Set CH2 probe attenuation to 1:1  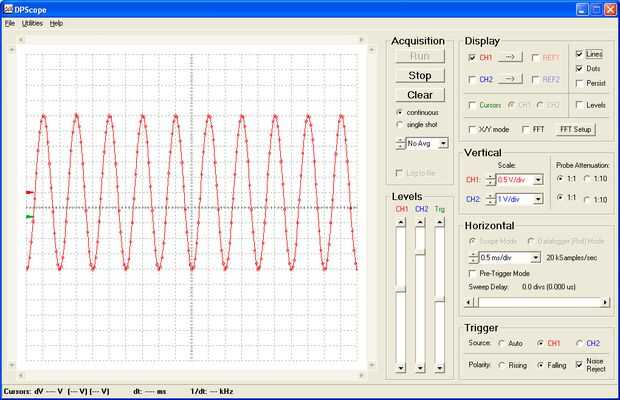(560, 197)
